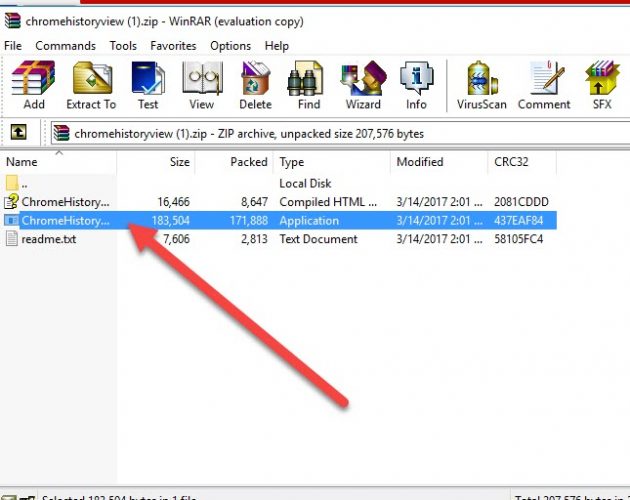Click the size value 183,504

(171, 221)
